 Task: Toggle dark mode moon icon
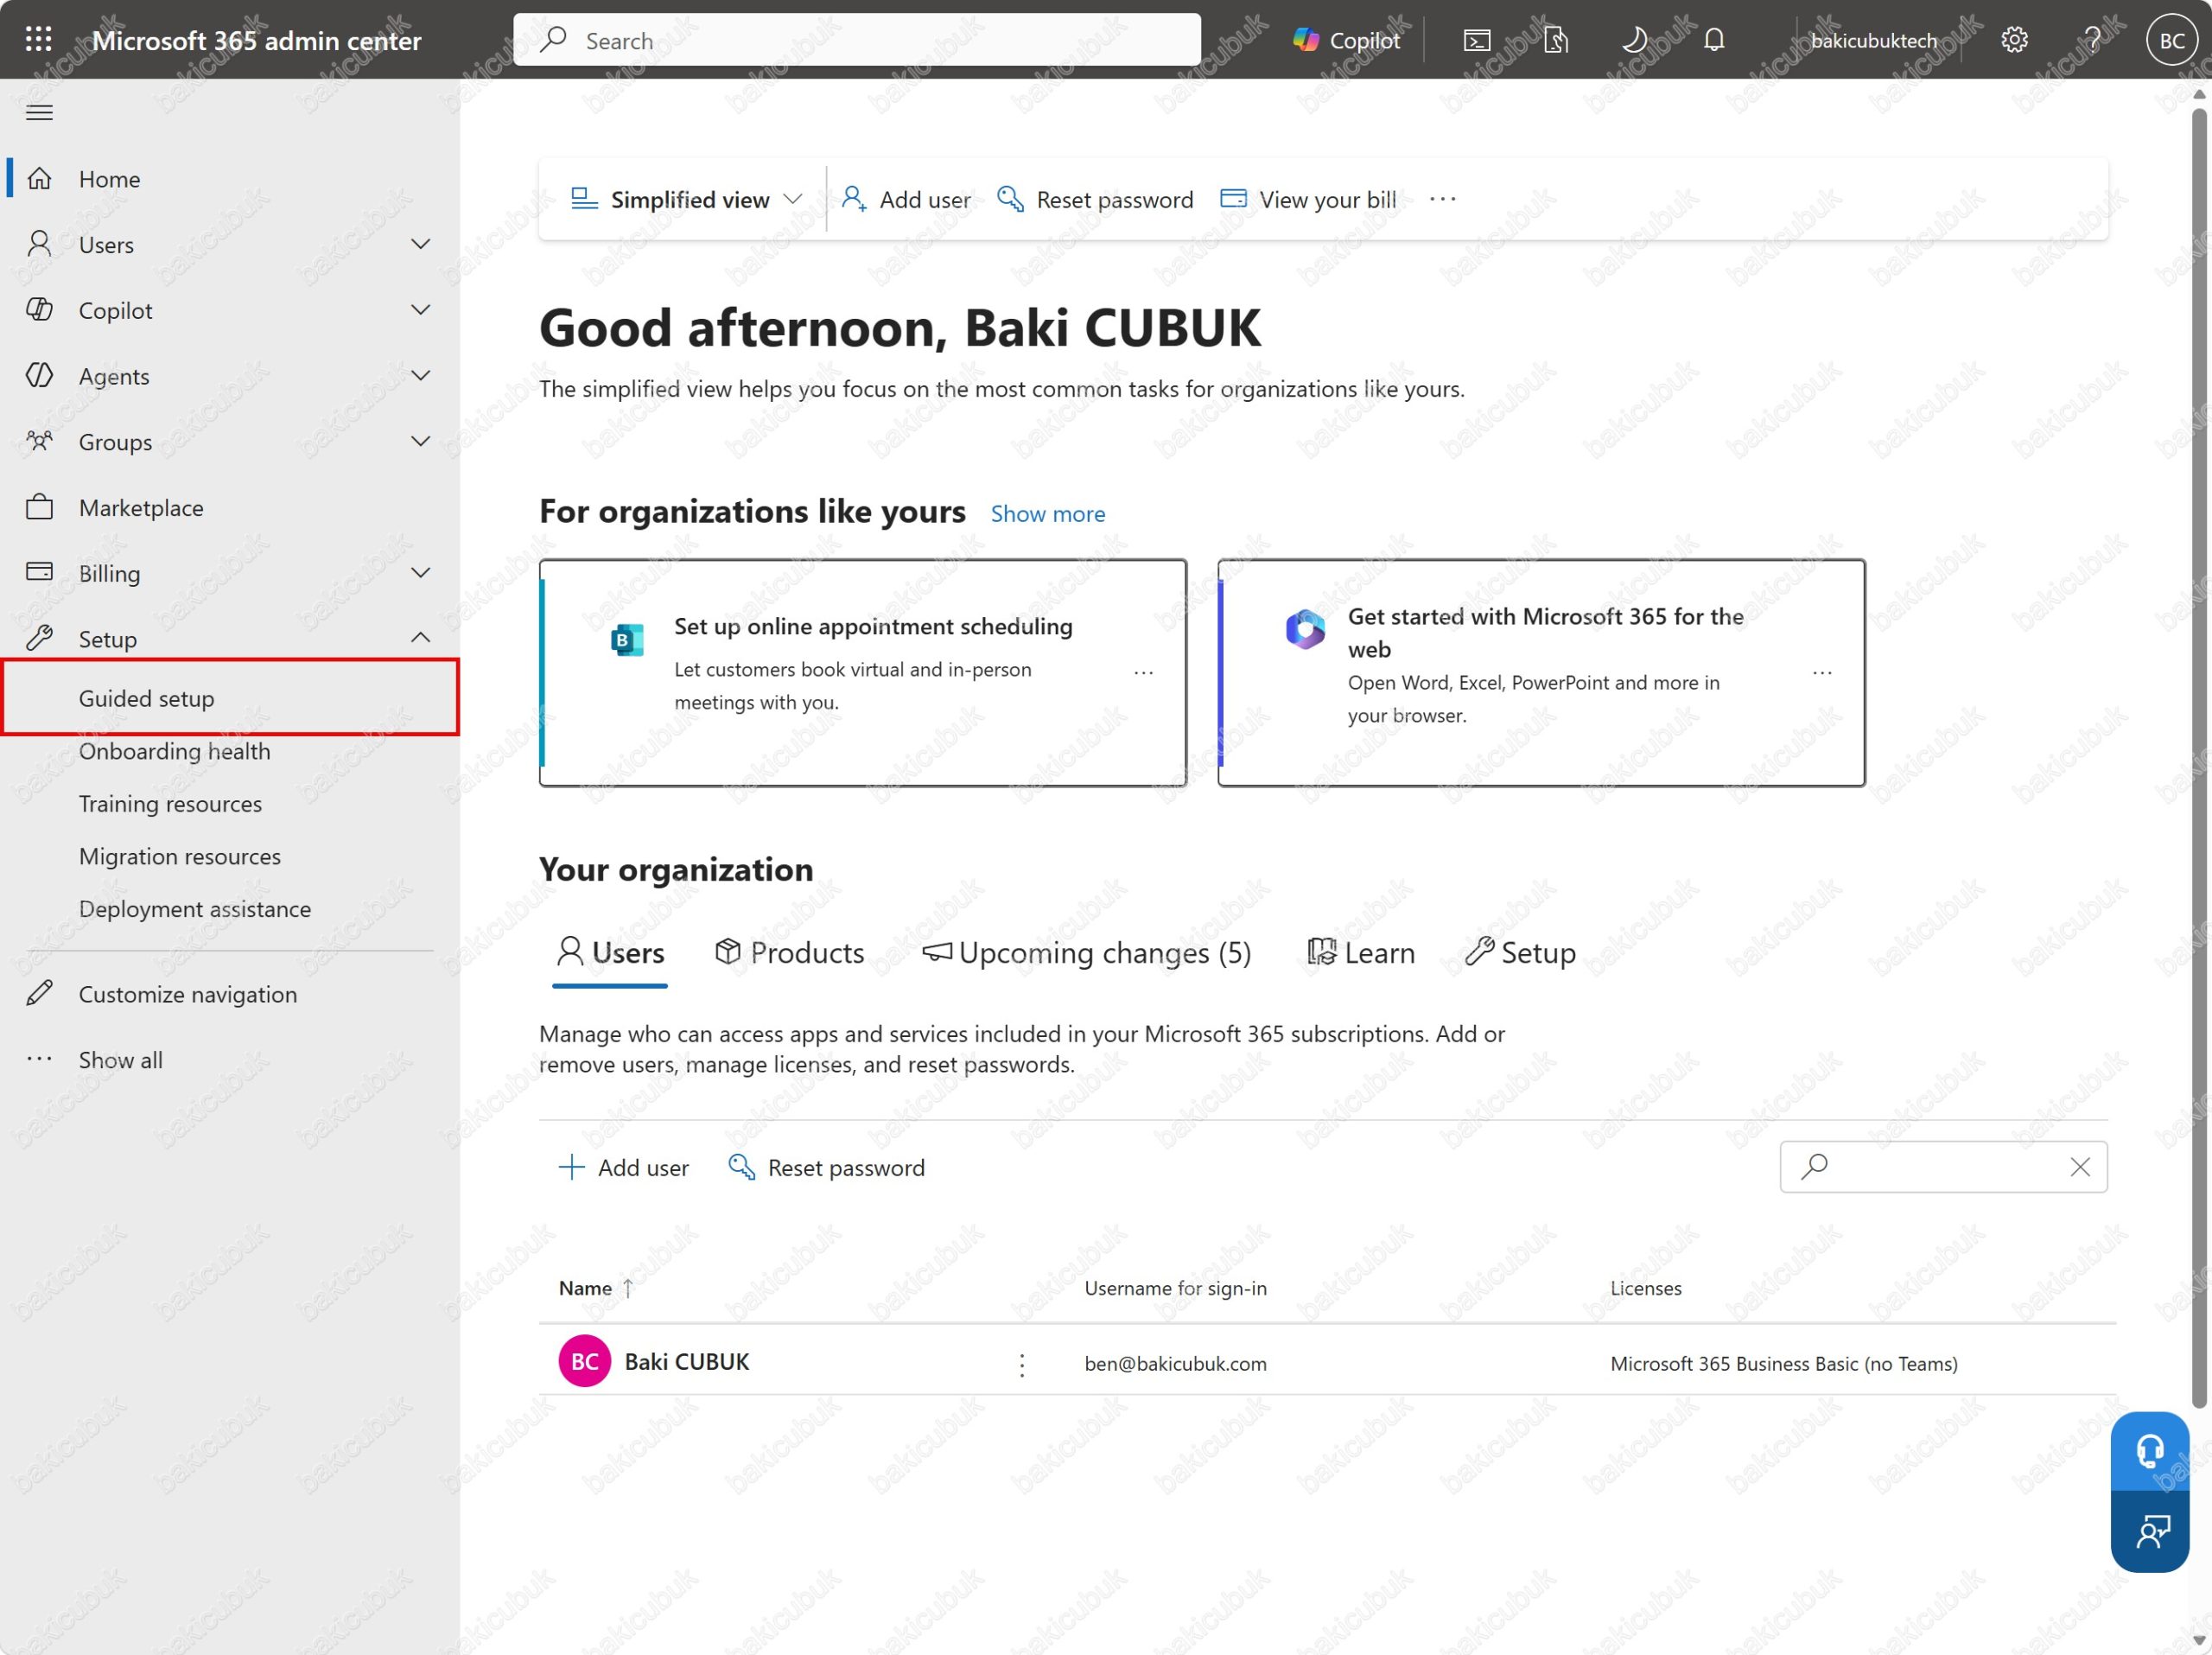pos(1634,40)
